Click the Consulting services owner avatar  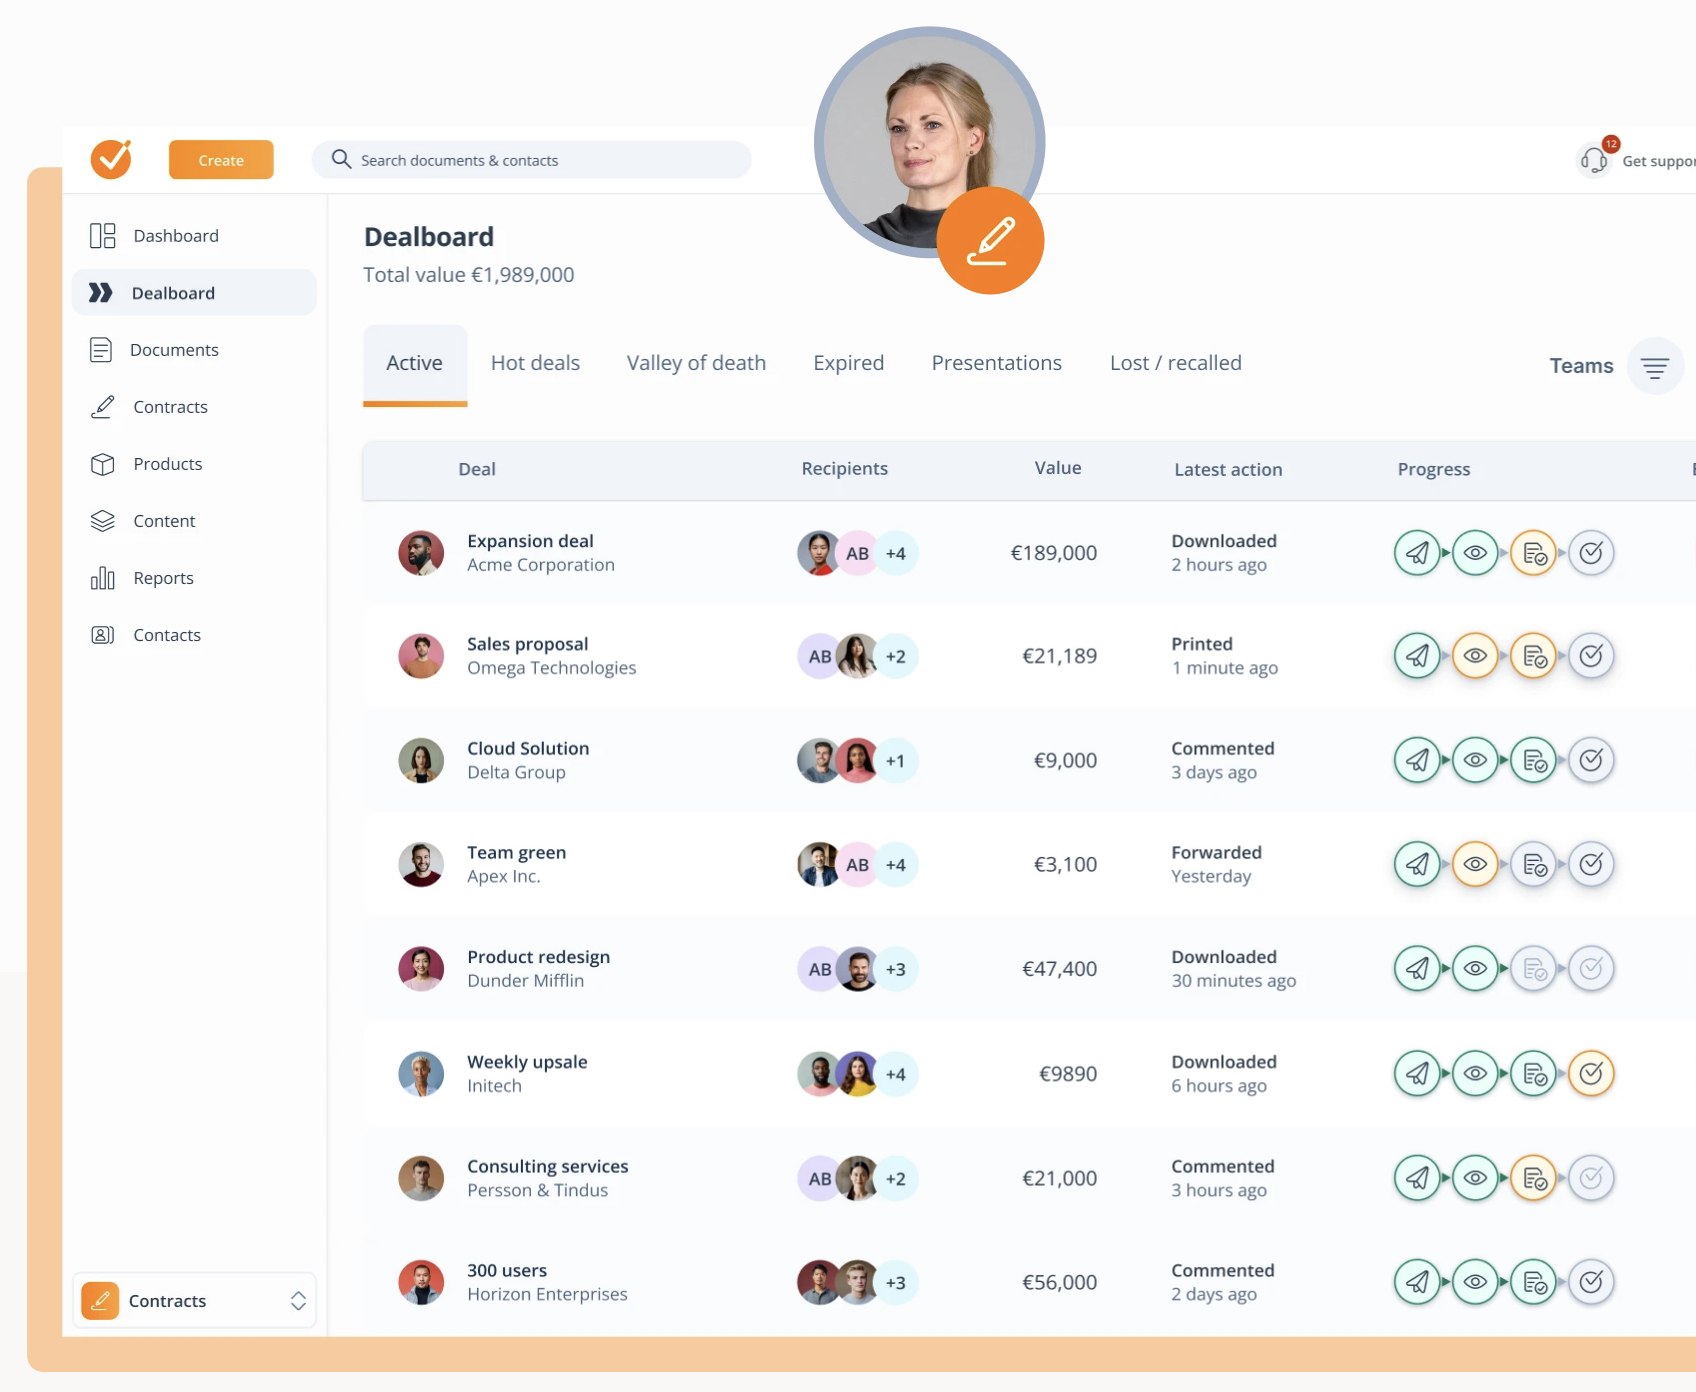[x=421, y=1179]
